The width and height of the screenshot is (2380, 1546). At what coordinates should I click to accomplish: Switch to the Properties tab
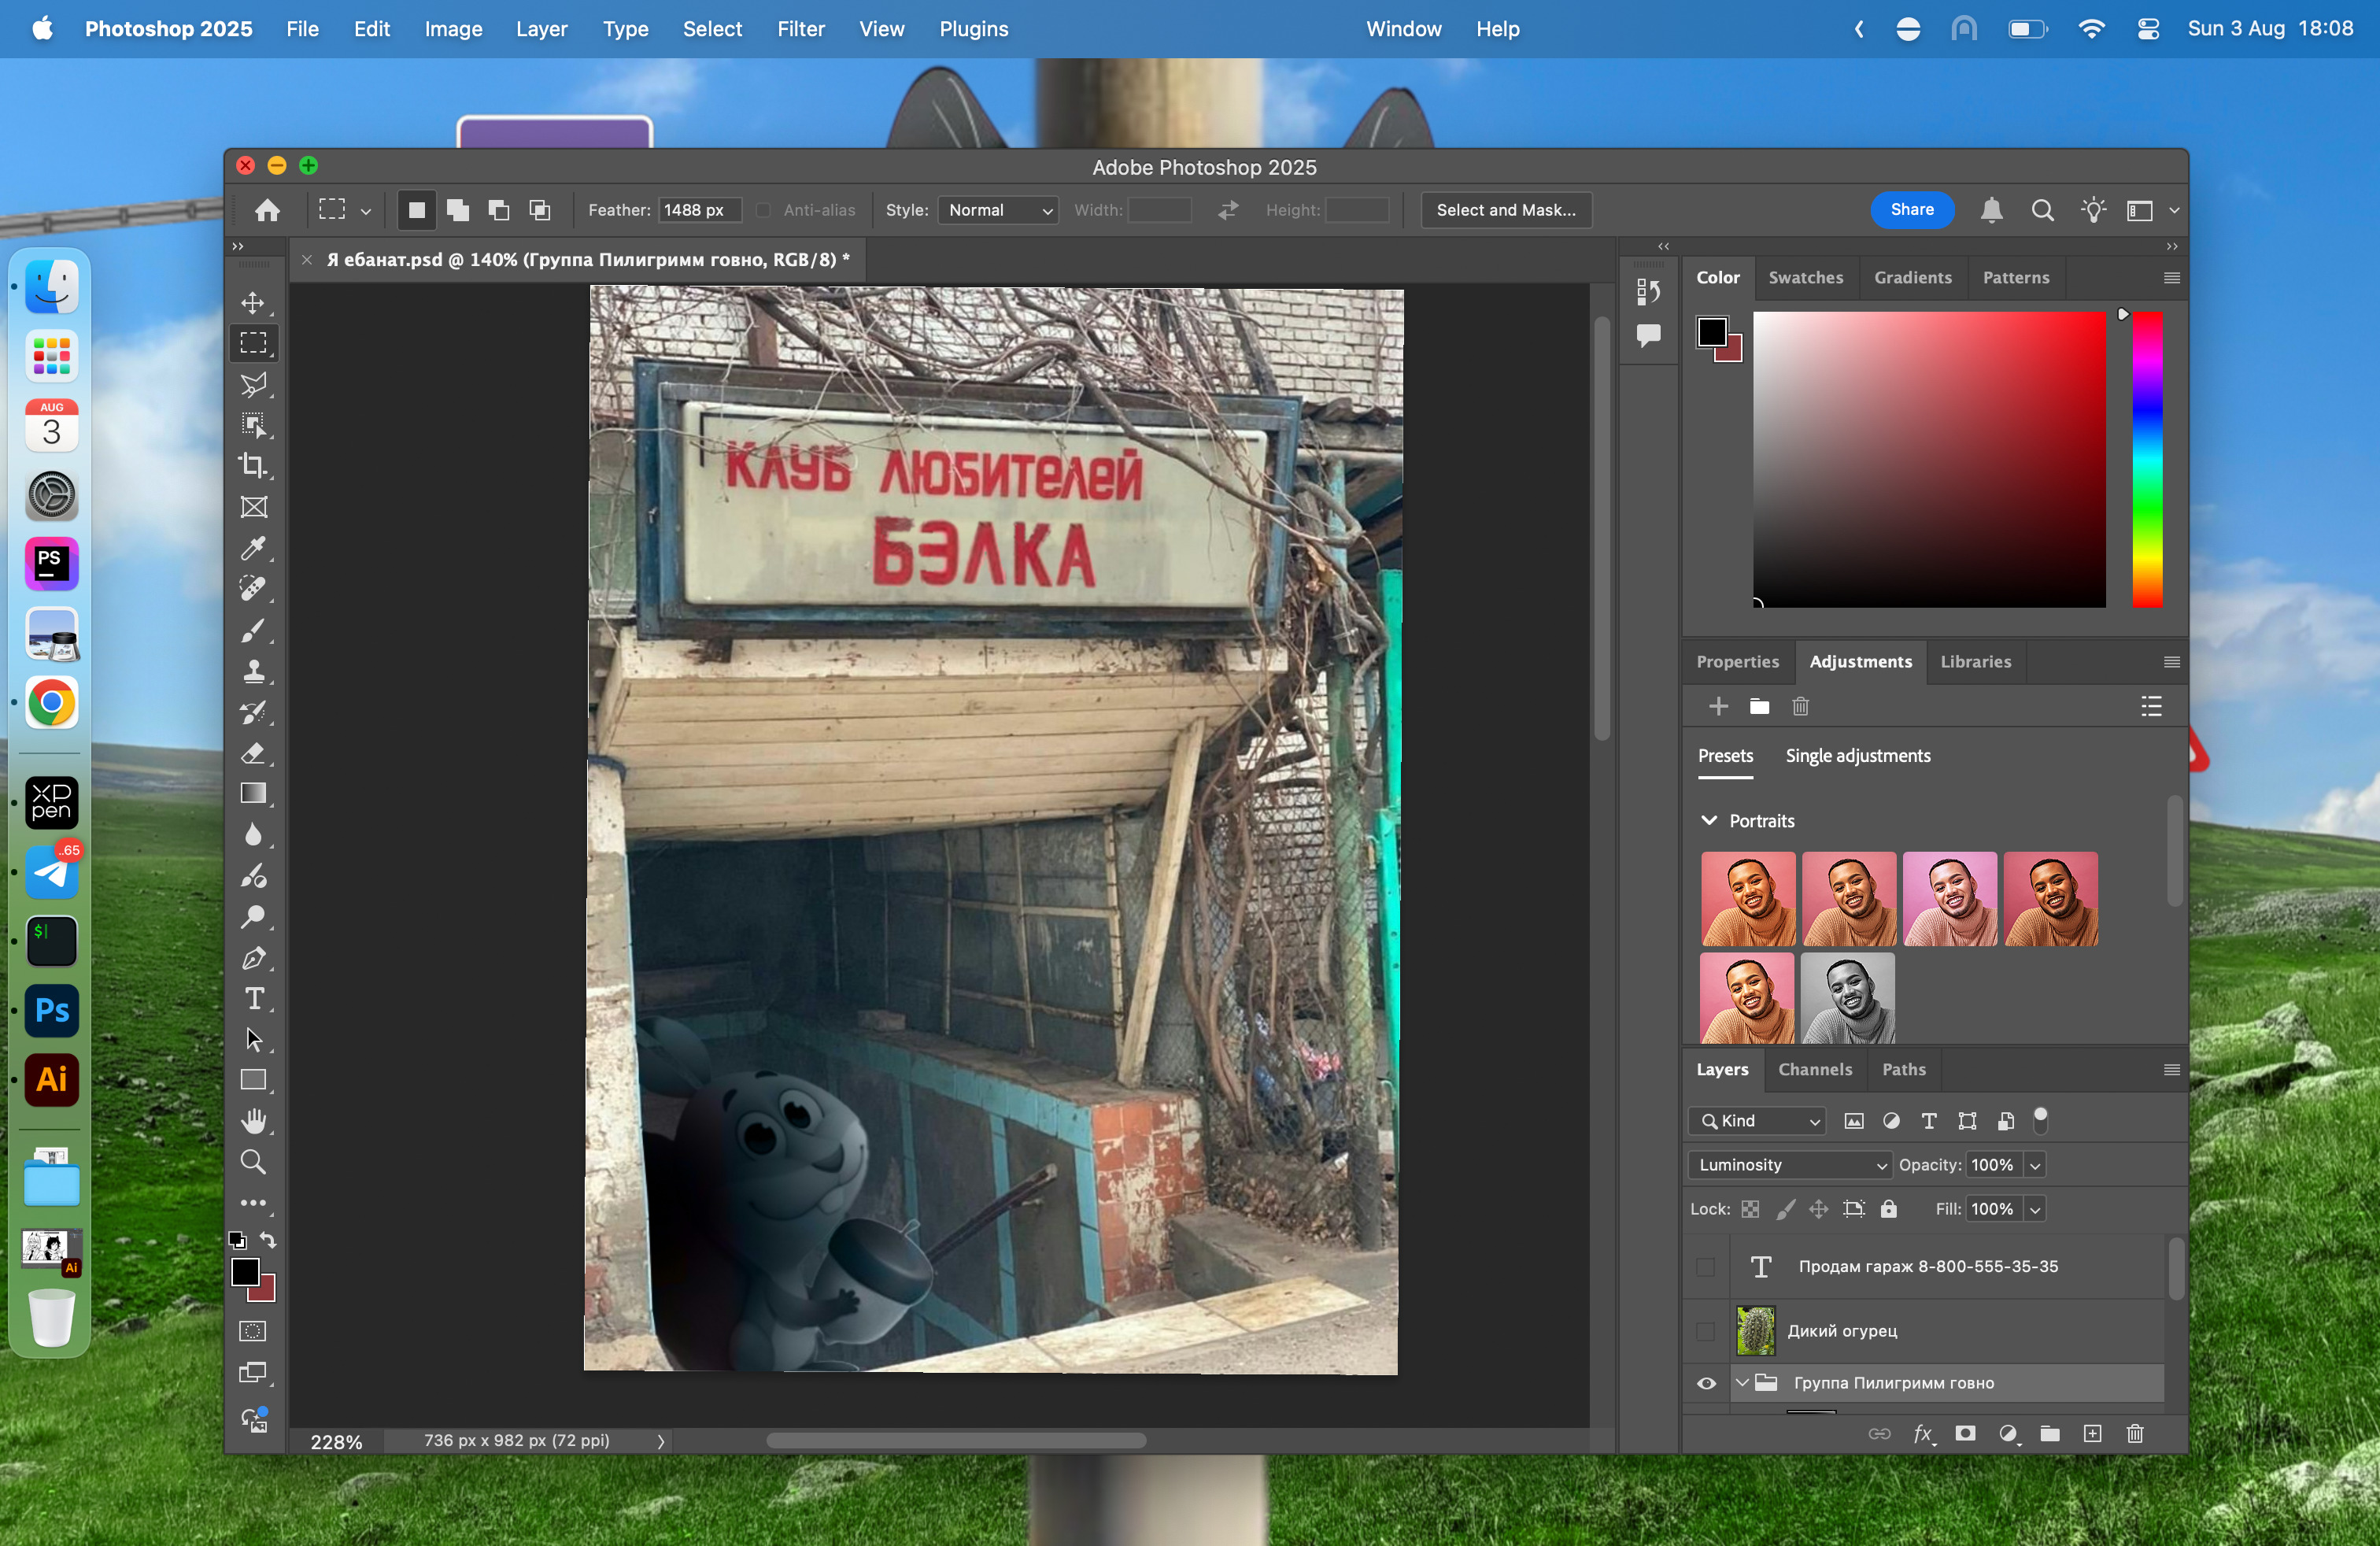(1737, 662)
